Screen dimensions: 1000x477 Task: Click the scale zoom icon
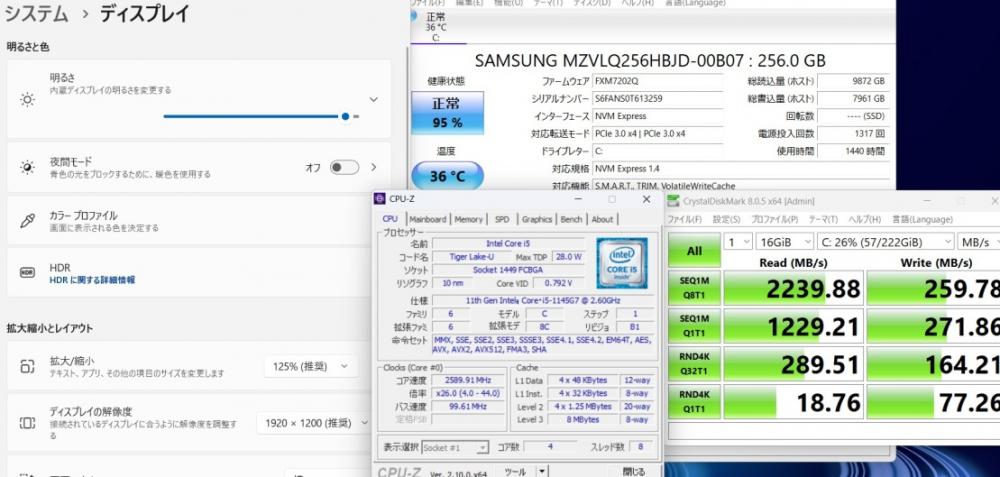pyautogui.click(x=28, y=367)
